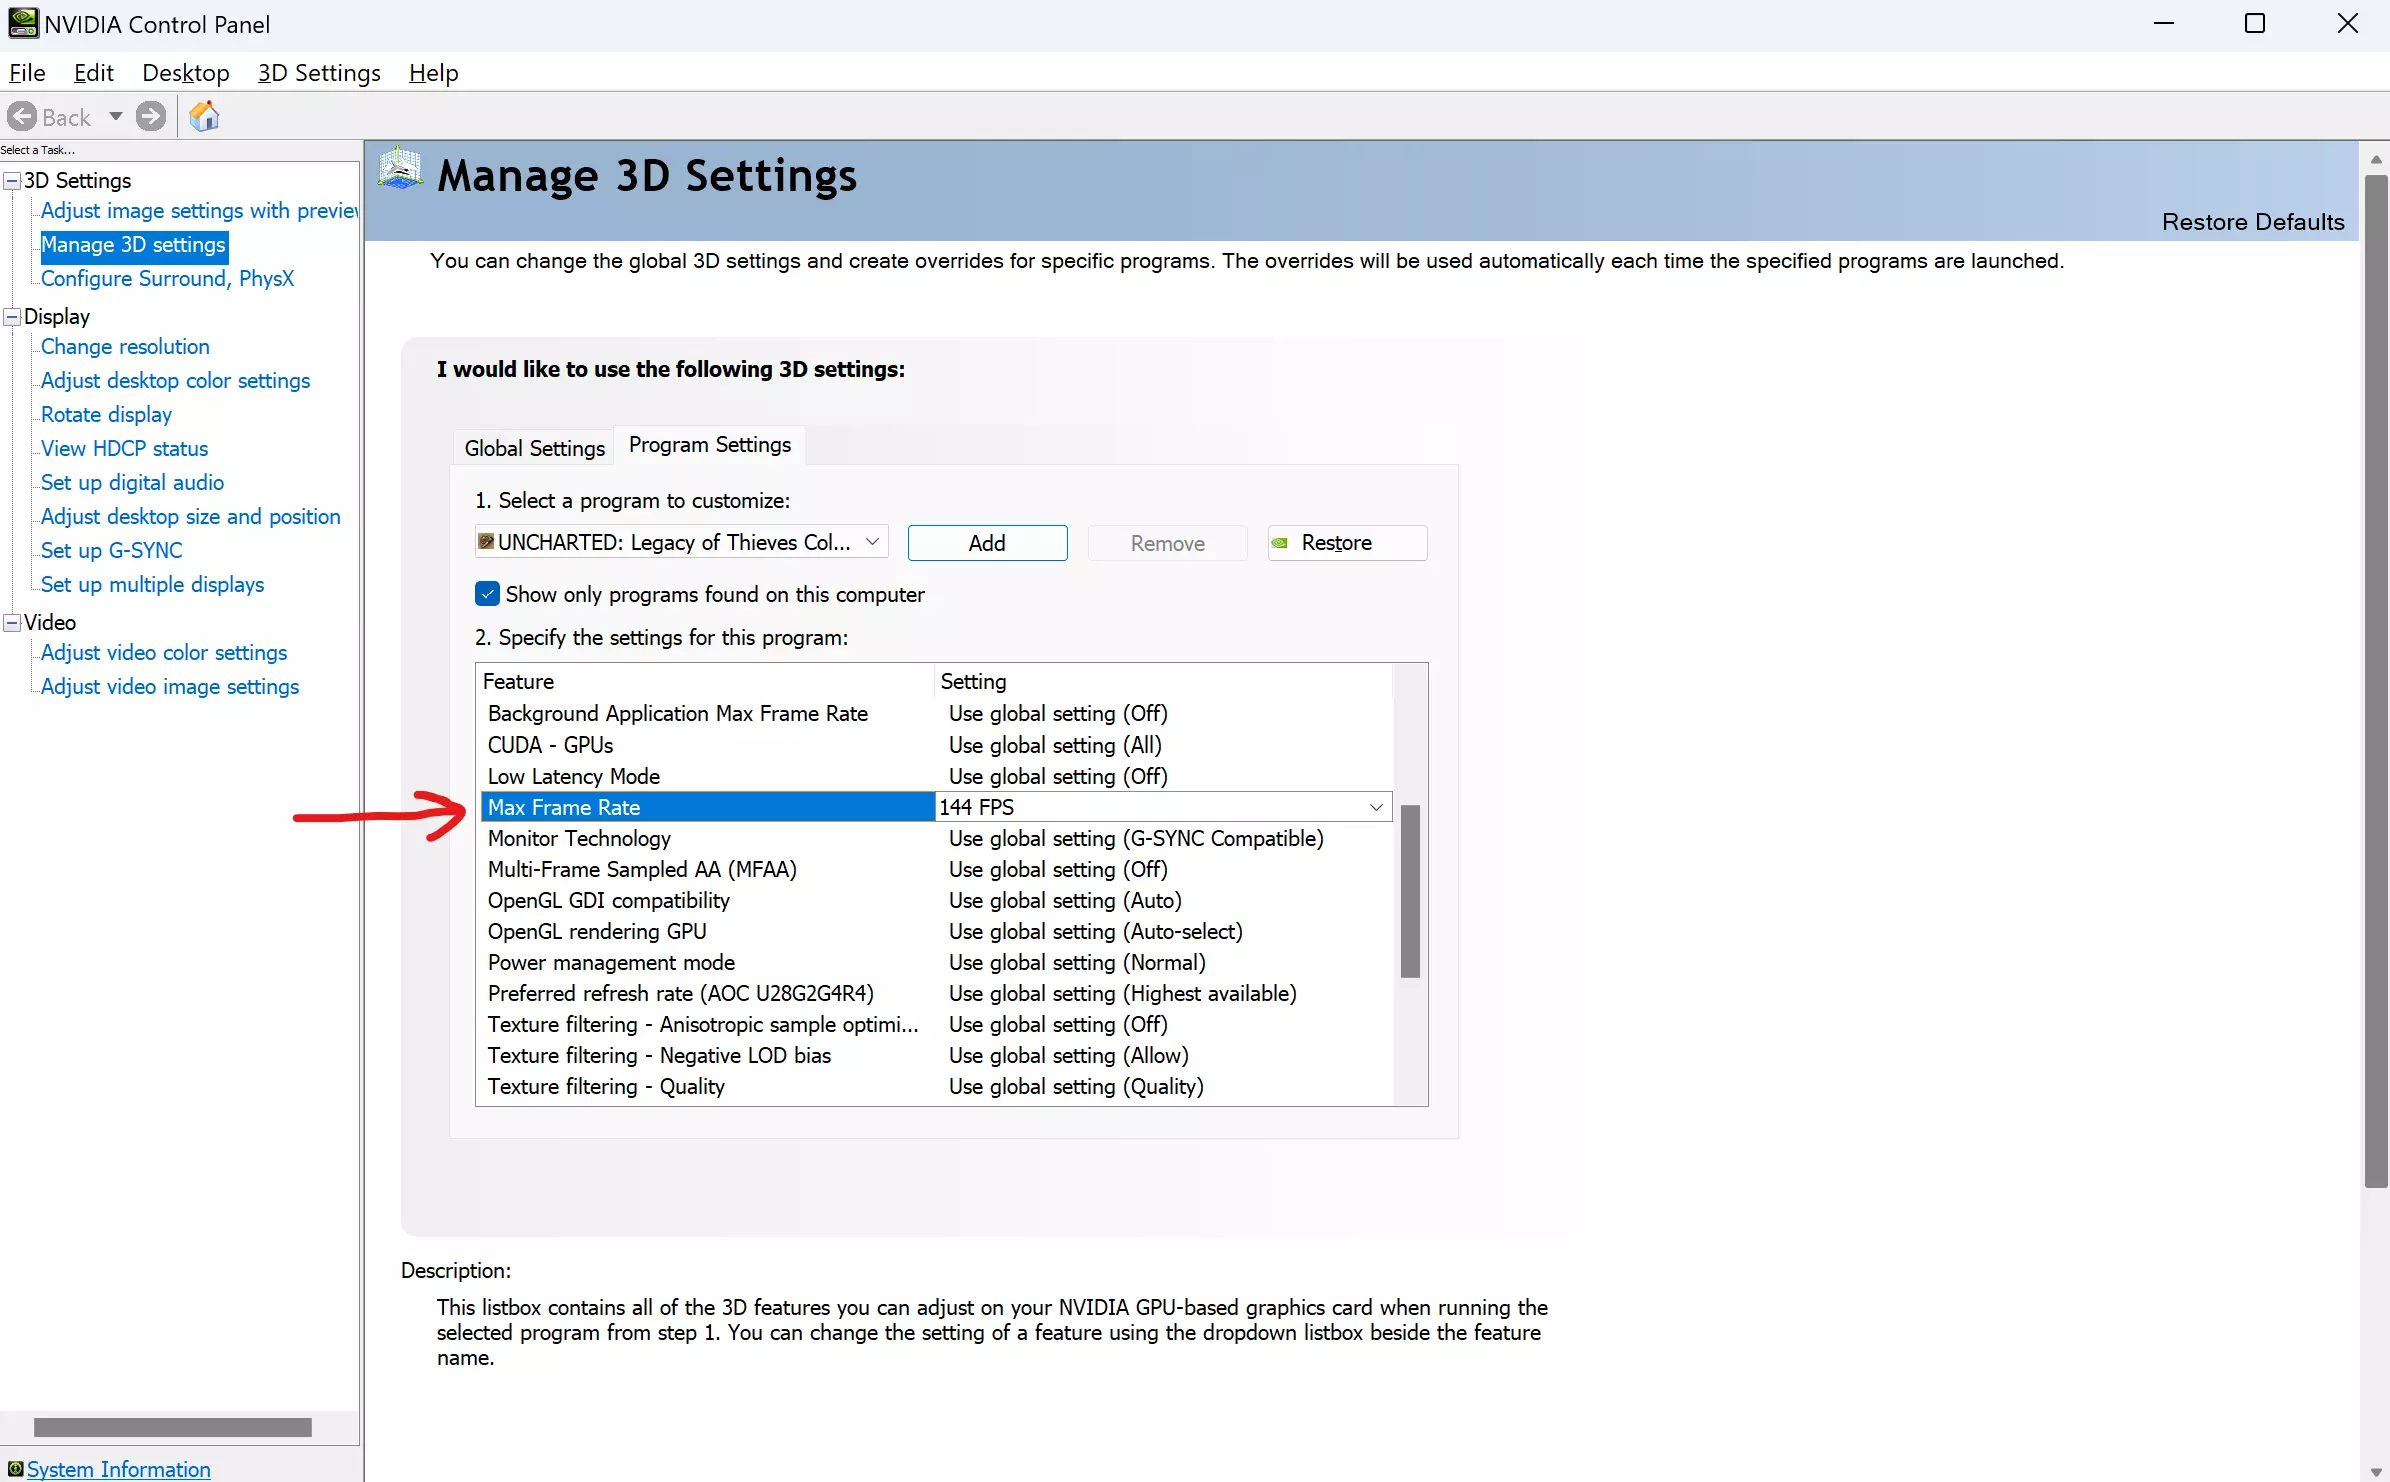Image resolution: width=2390 pixels, height=1482 pixels.
Task: Click the Forward arrow icon
Action: pos(151,117)
